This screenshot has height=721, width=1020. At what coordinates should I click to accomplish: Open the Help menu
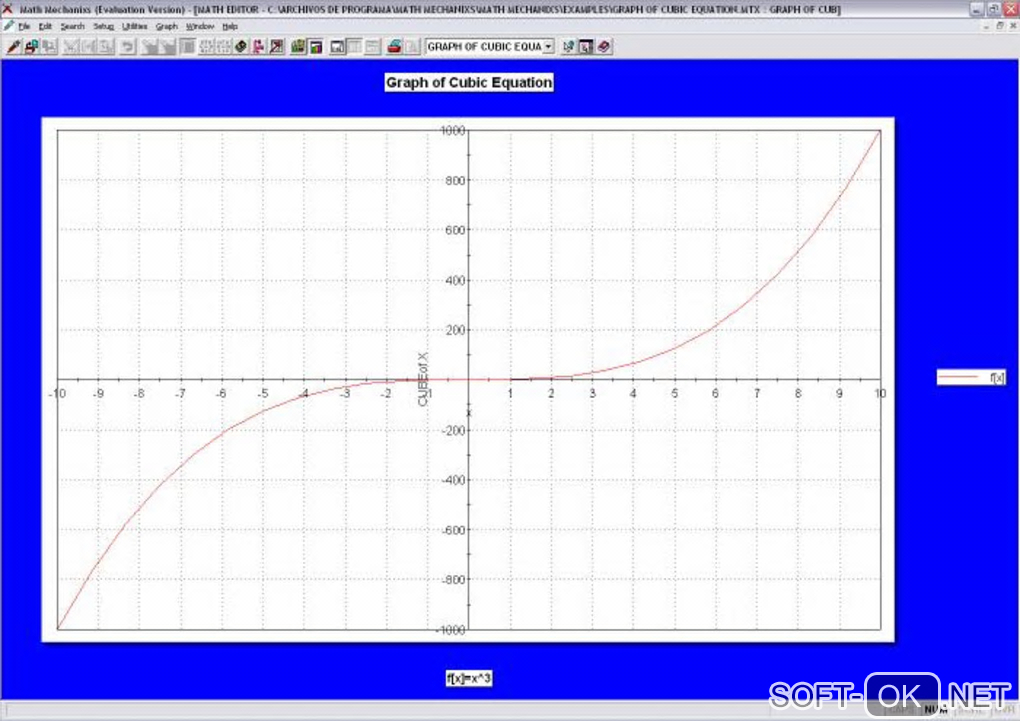point(230,27)
